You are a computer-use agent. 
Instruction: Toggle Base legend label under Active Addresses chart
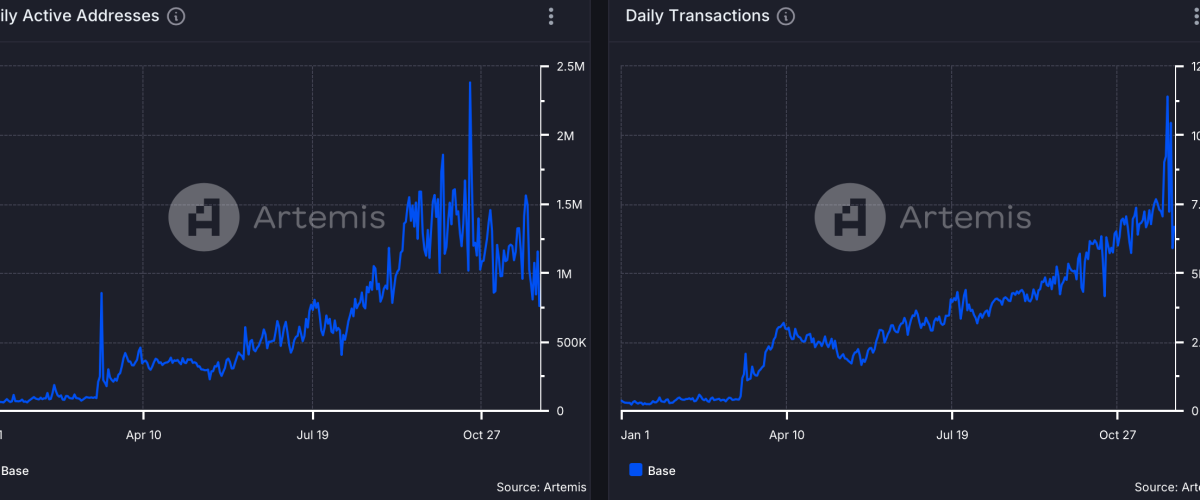[14, 470]
